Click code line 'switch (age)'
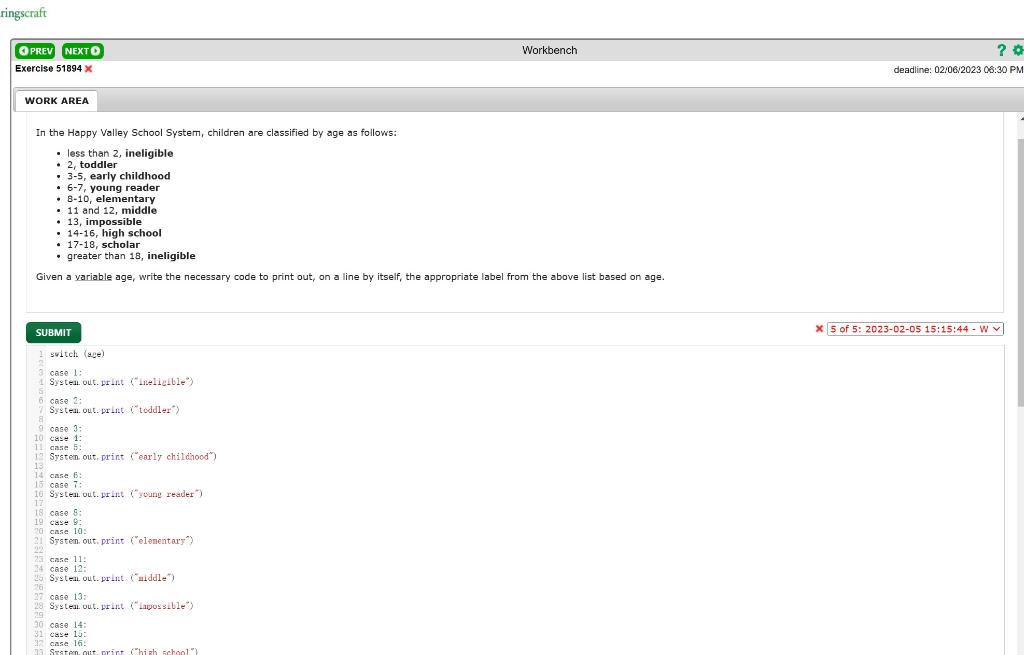1024x655 pixels. (x=77, y=354)
